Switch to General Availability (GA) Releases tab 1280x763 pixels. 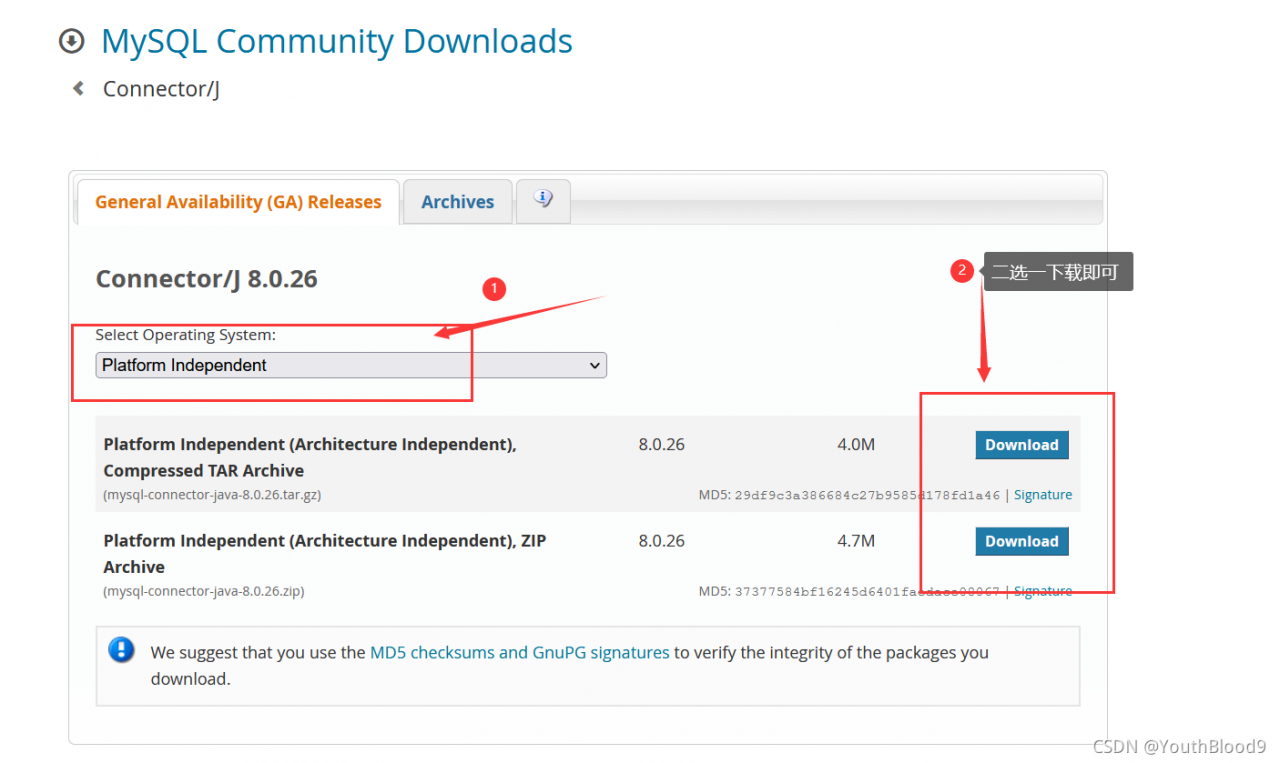(238, 202)
